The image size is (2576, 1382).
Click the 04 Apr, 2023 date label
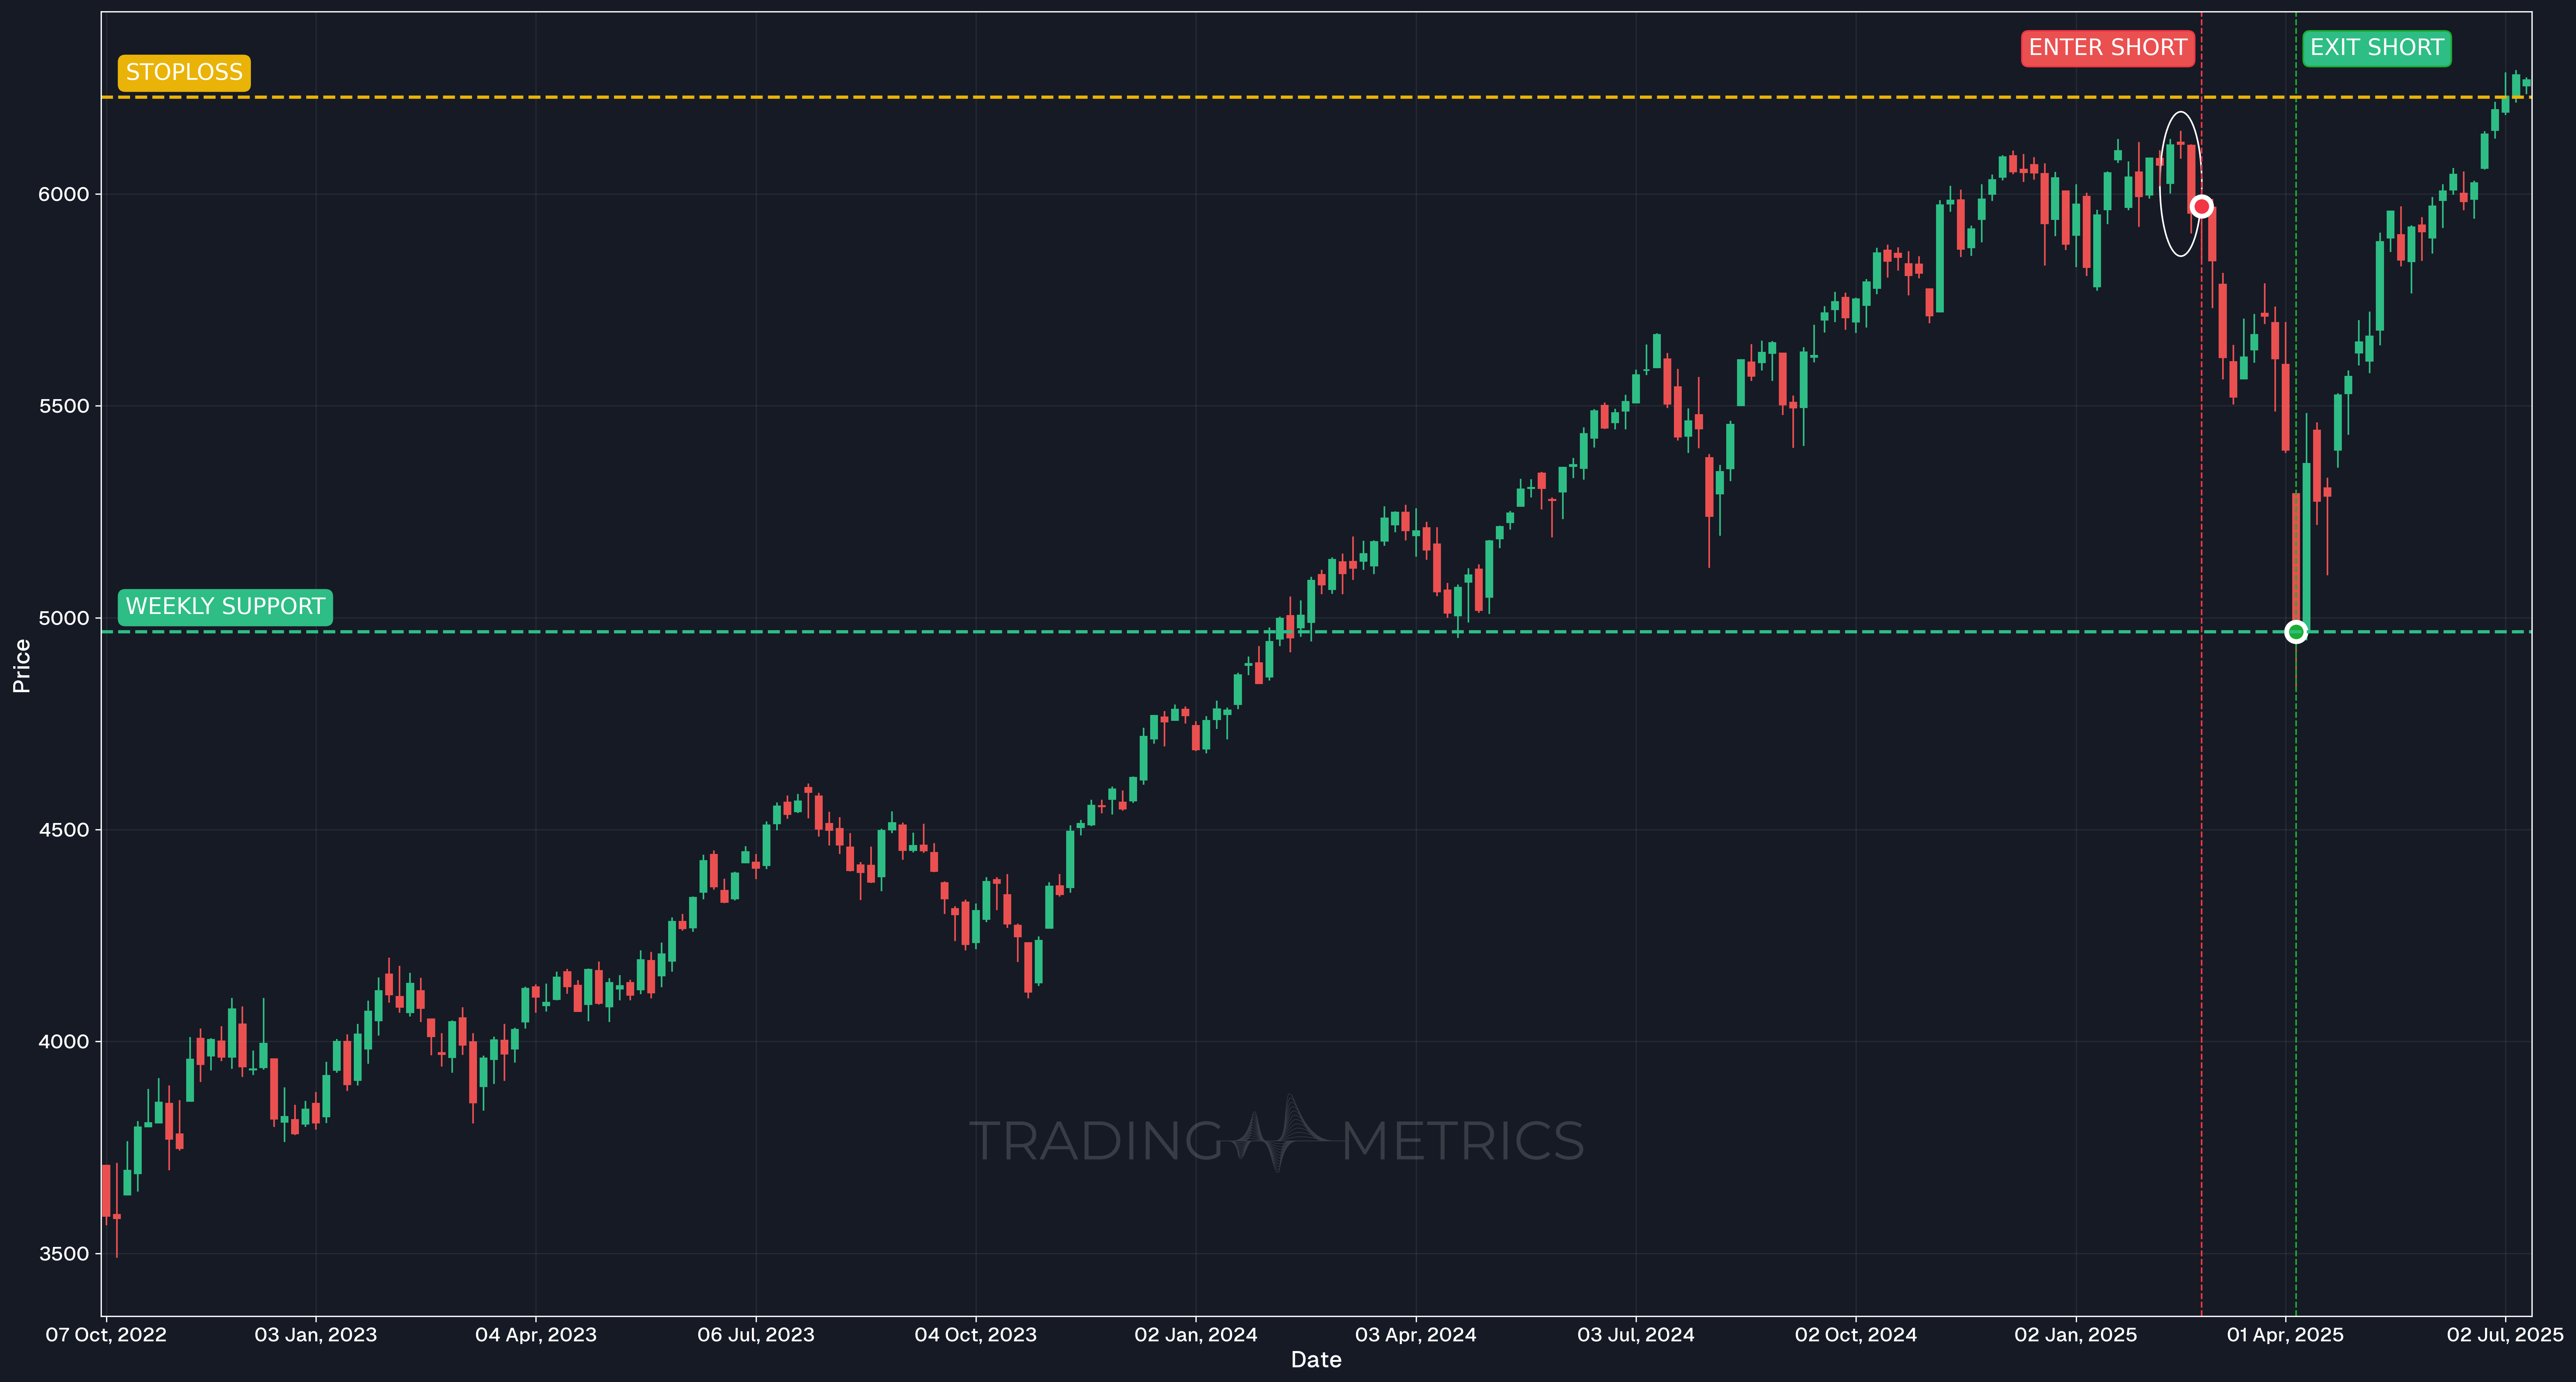click(x=536, y=1335)
